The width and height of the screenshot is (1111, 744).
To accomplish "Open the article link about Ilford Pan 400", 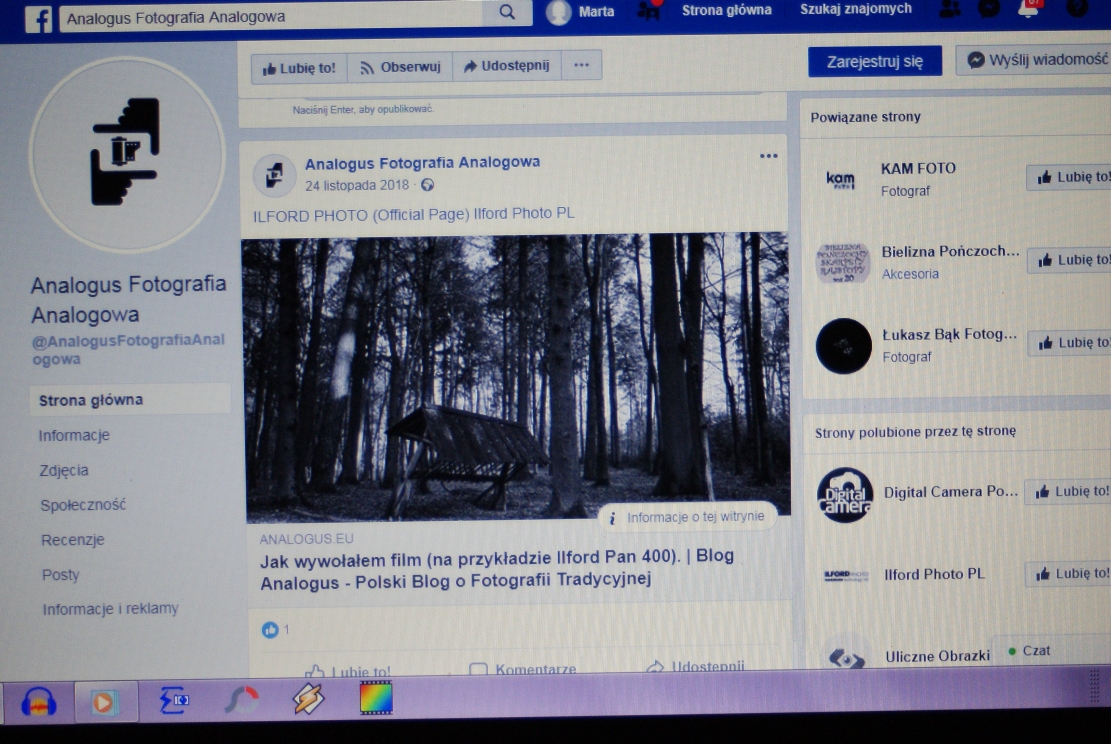I will tap(497, 568).
